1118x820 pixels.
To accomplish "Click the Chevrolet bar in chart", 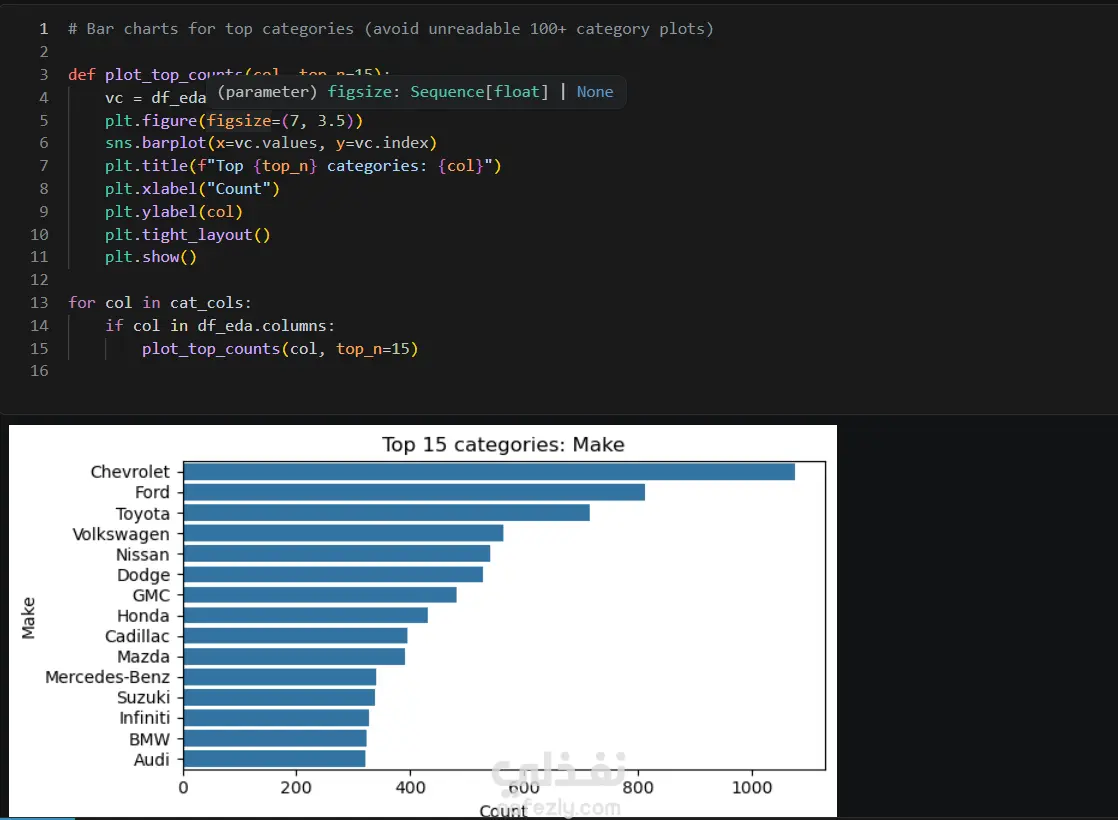I will pos(489,471).
